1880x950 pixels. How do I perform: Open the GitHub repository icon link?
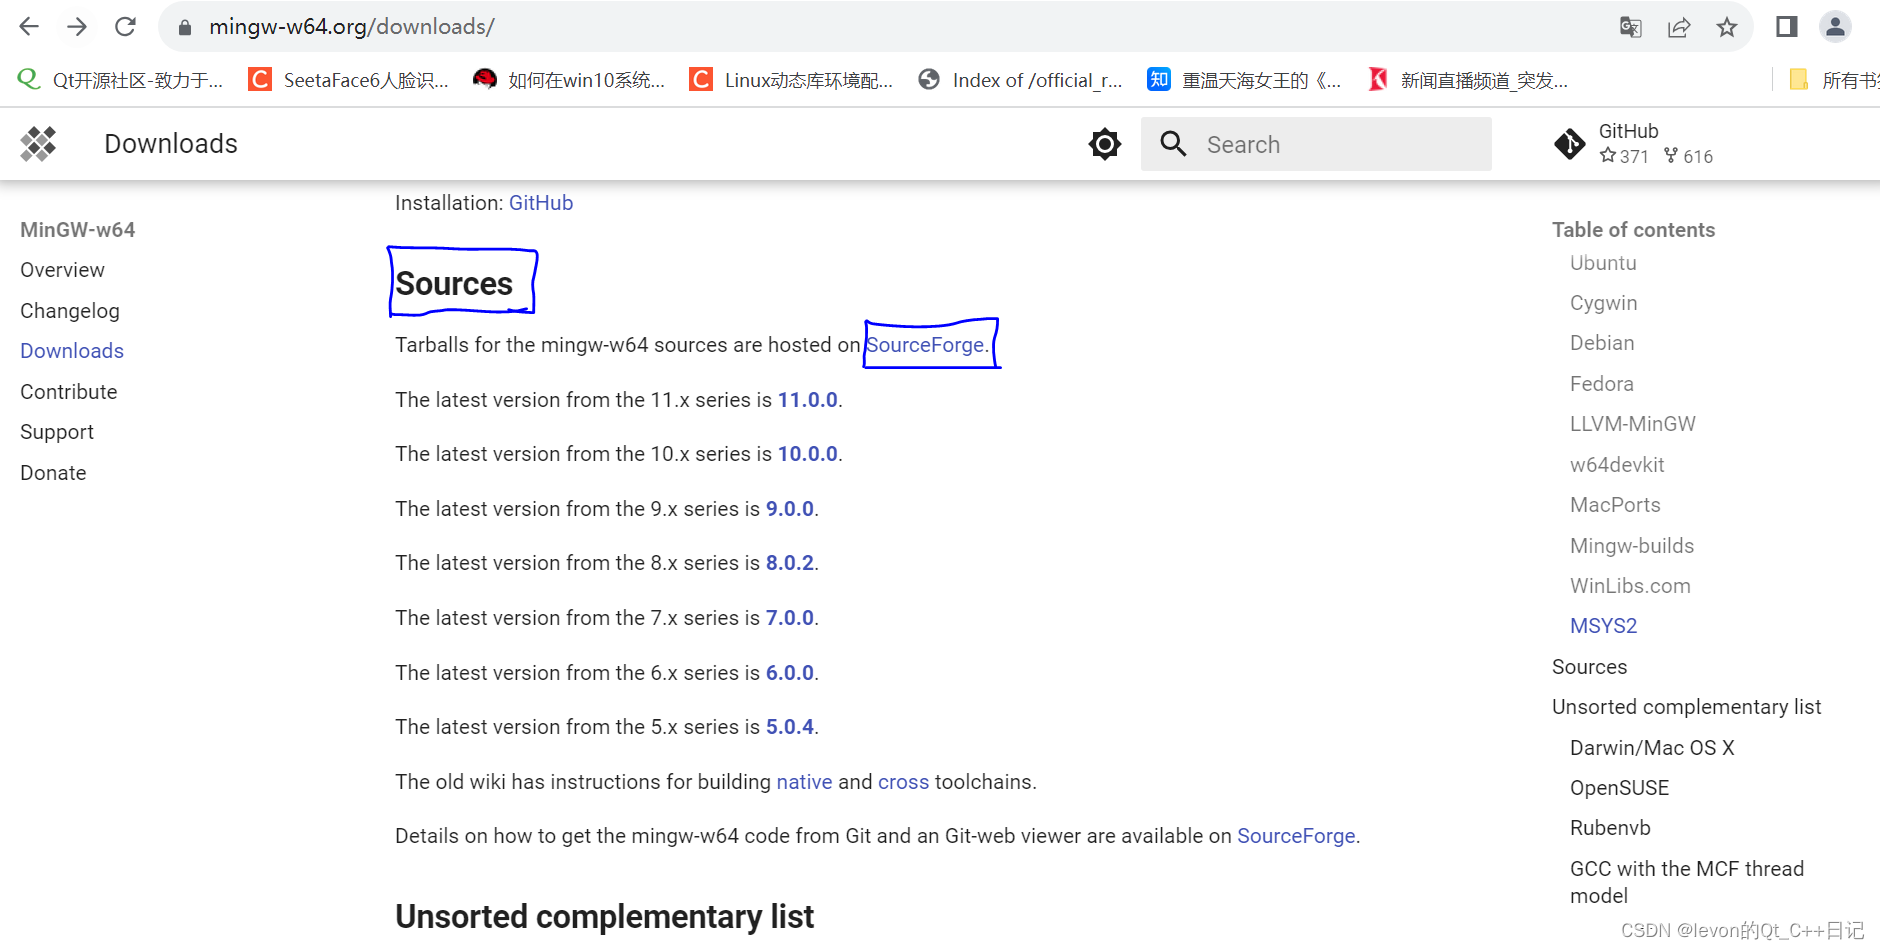(1570, 144)
